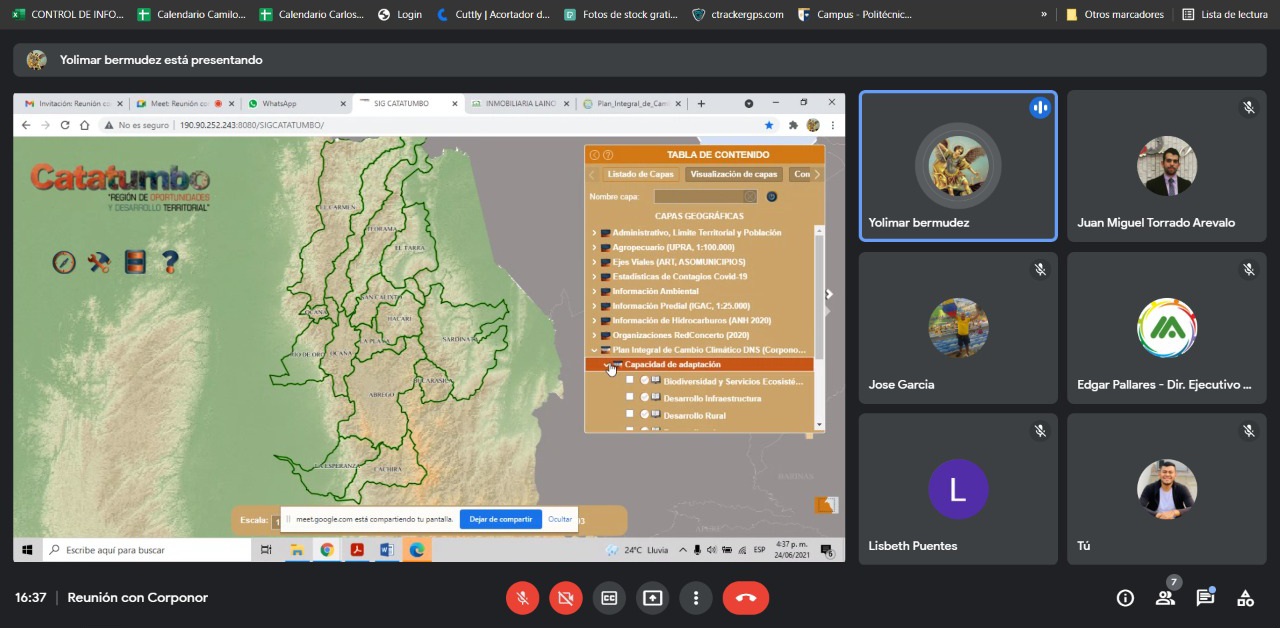Open Word in the shared Windows taskbar

387,550
